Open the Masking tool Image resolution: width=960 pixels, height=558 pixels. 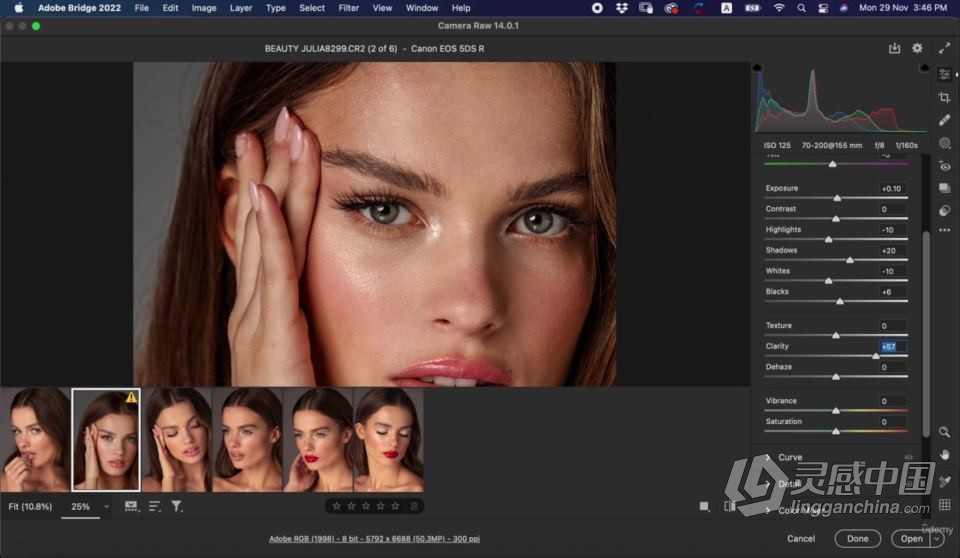[945, 143]
